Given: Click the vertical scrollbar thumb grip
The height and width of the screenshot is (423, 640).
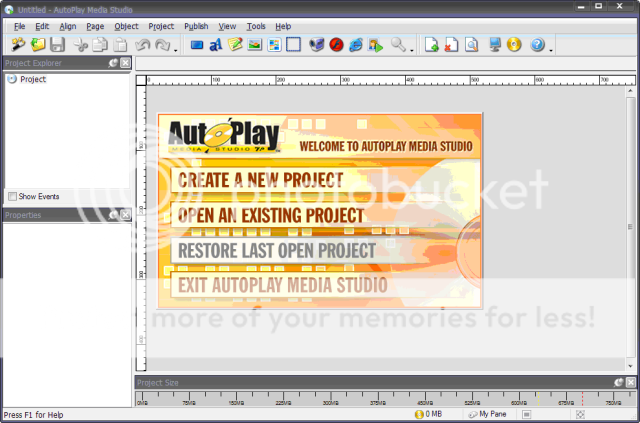Looking at the screenshot, I should pos(631,227).
